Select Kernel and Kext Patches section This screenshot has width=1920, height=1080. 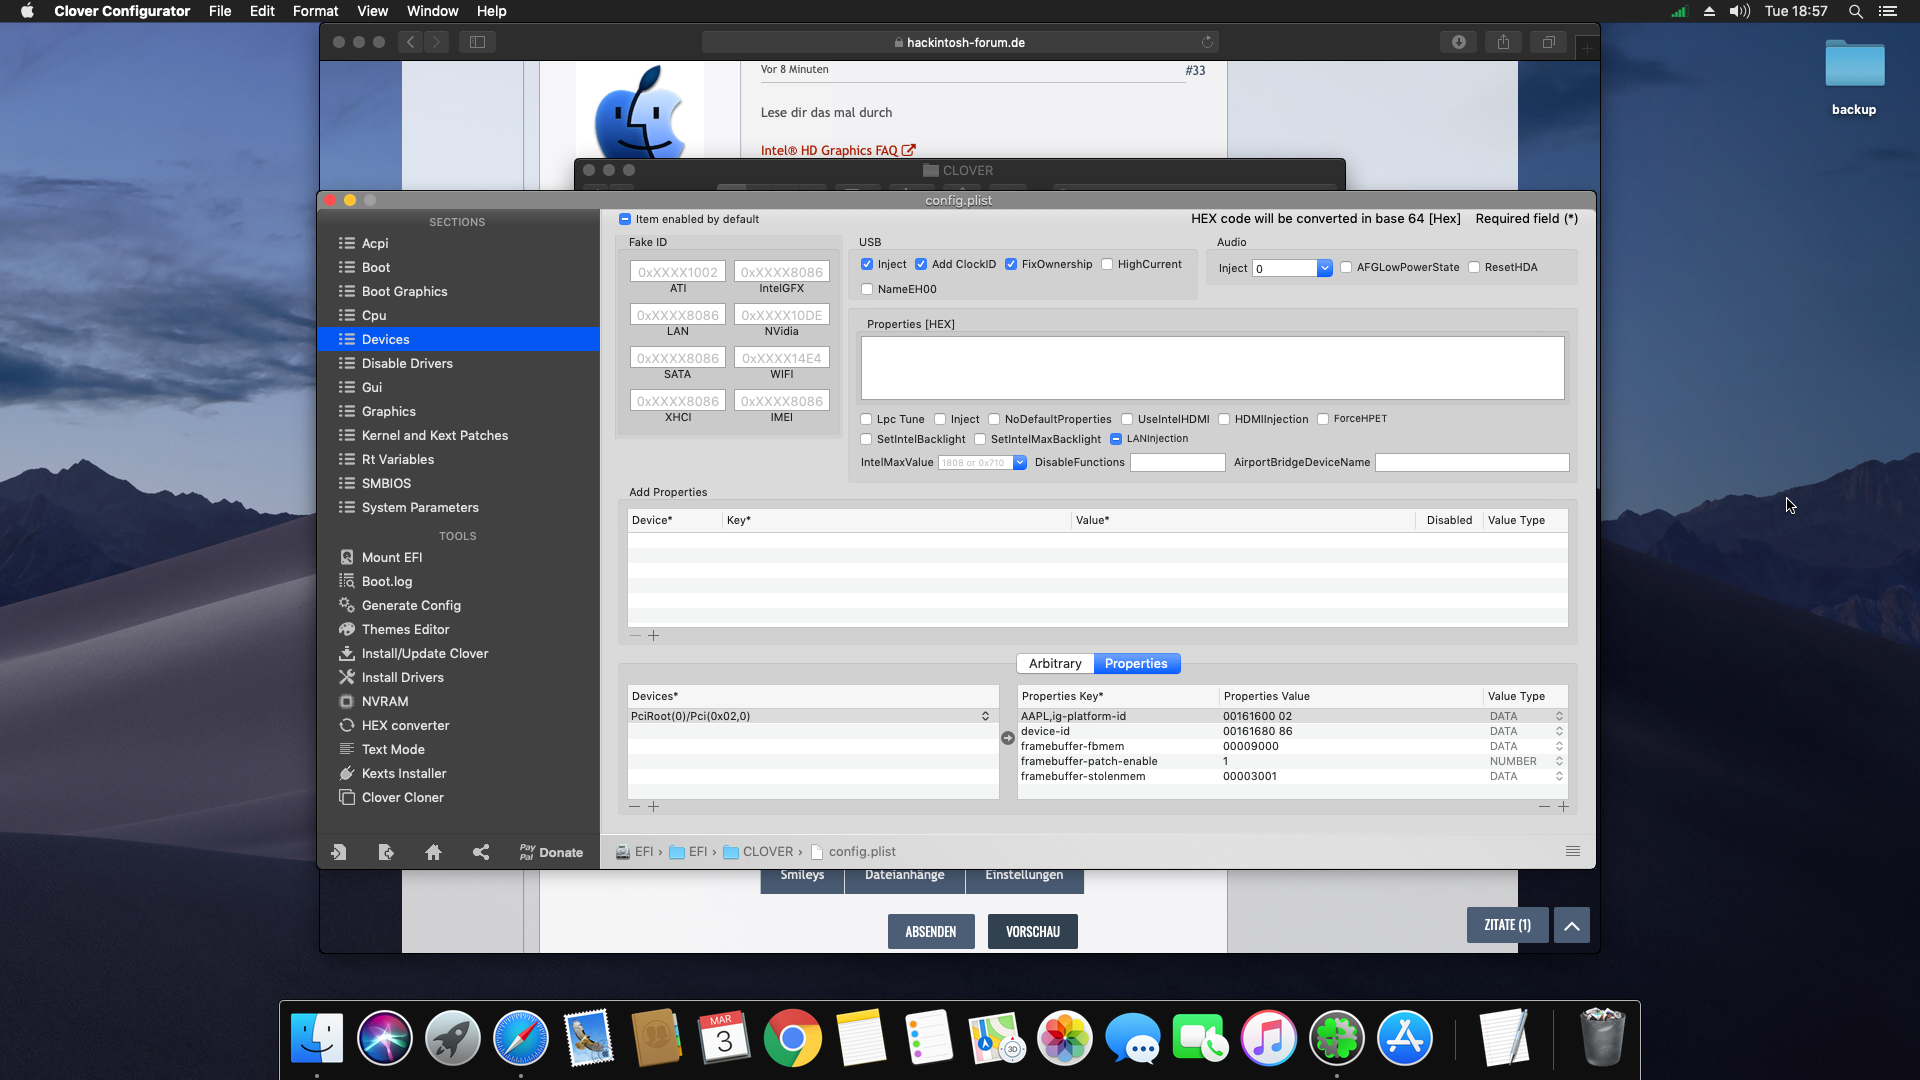coord(459,435)
